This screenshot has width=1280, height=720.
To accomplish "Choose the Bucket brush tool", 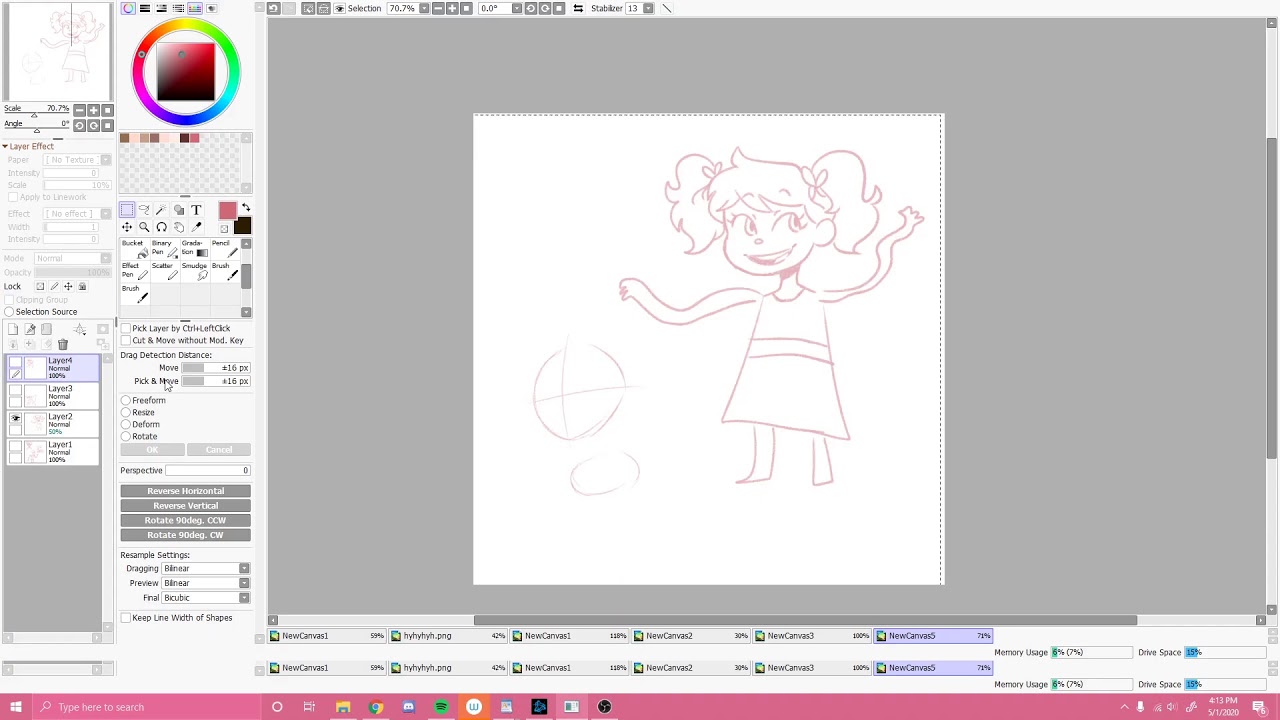I will tap(135, 248).
